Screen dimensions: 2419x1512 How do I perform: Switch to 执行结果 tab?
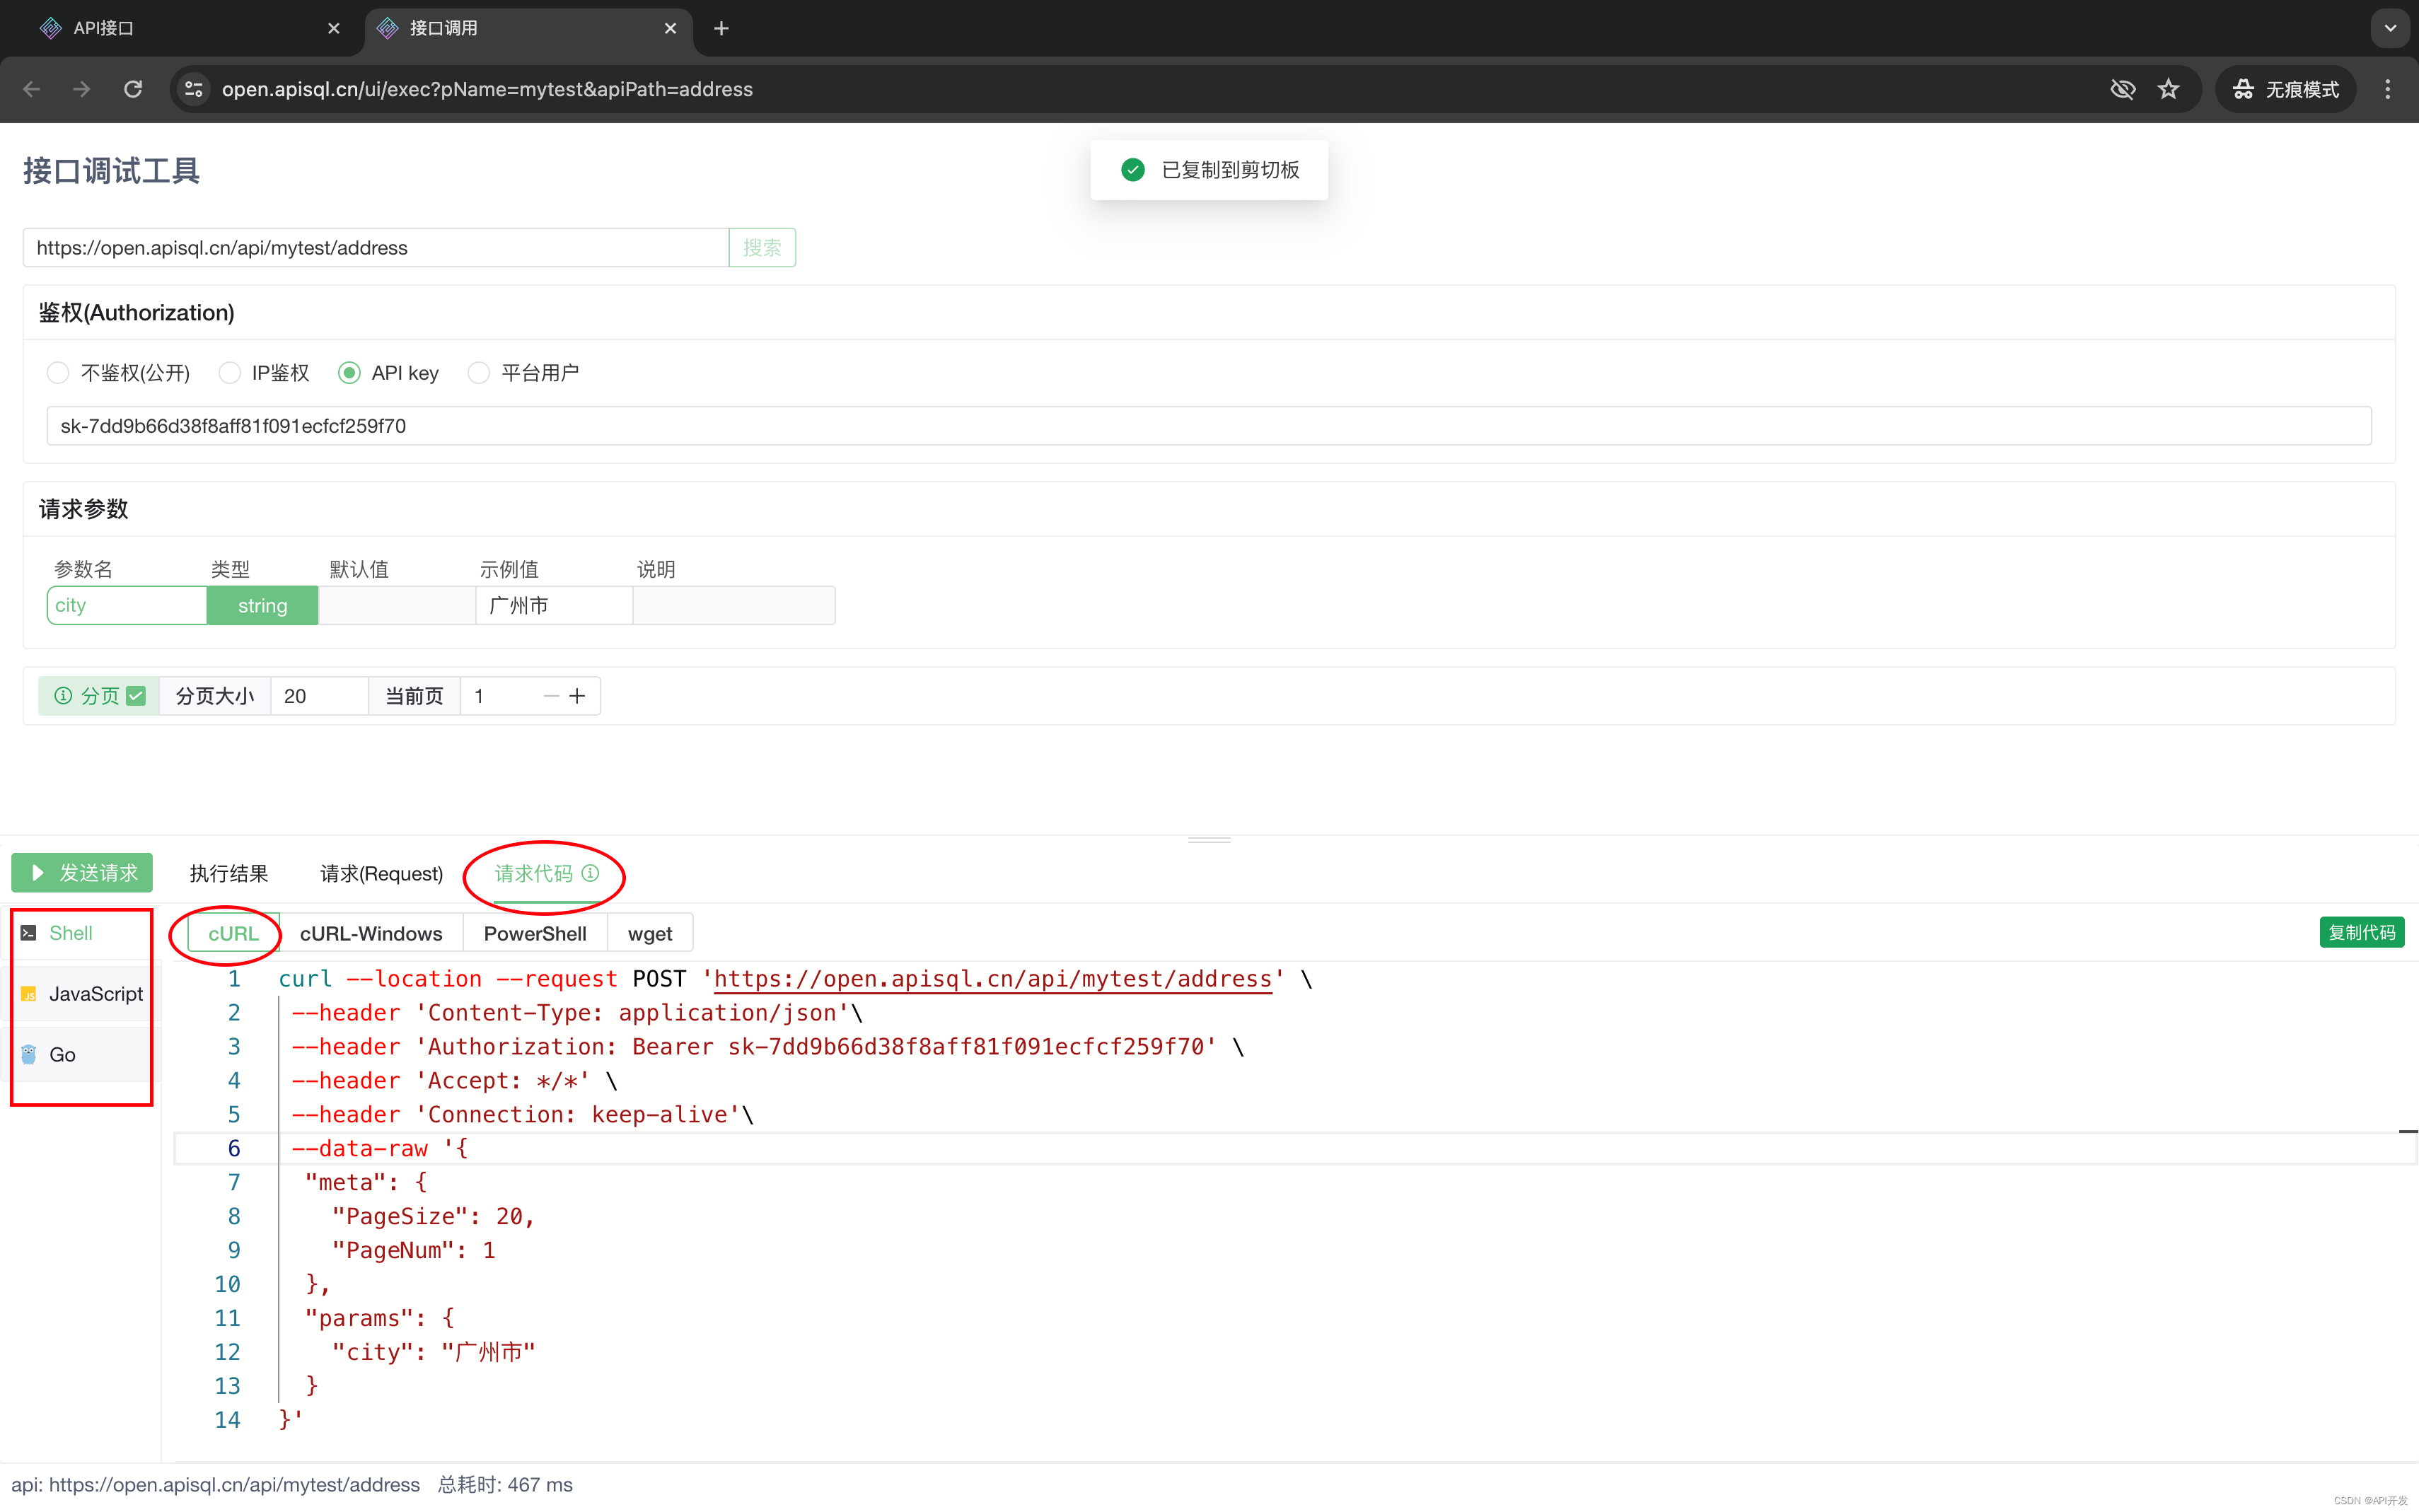coord(229,873)
